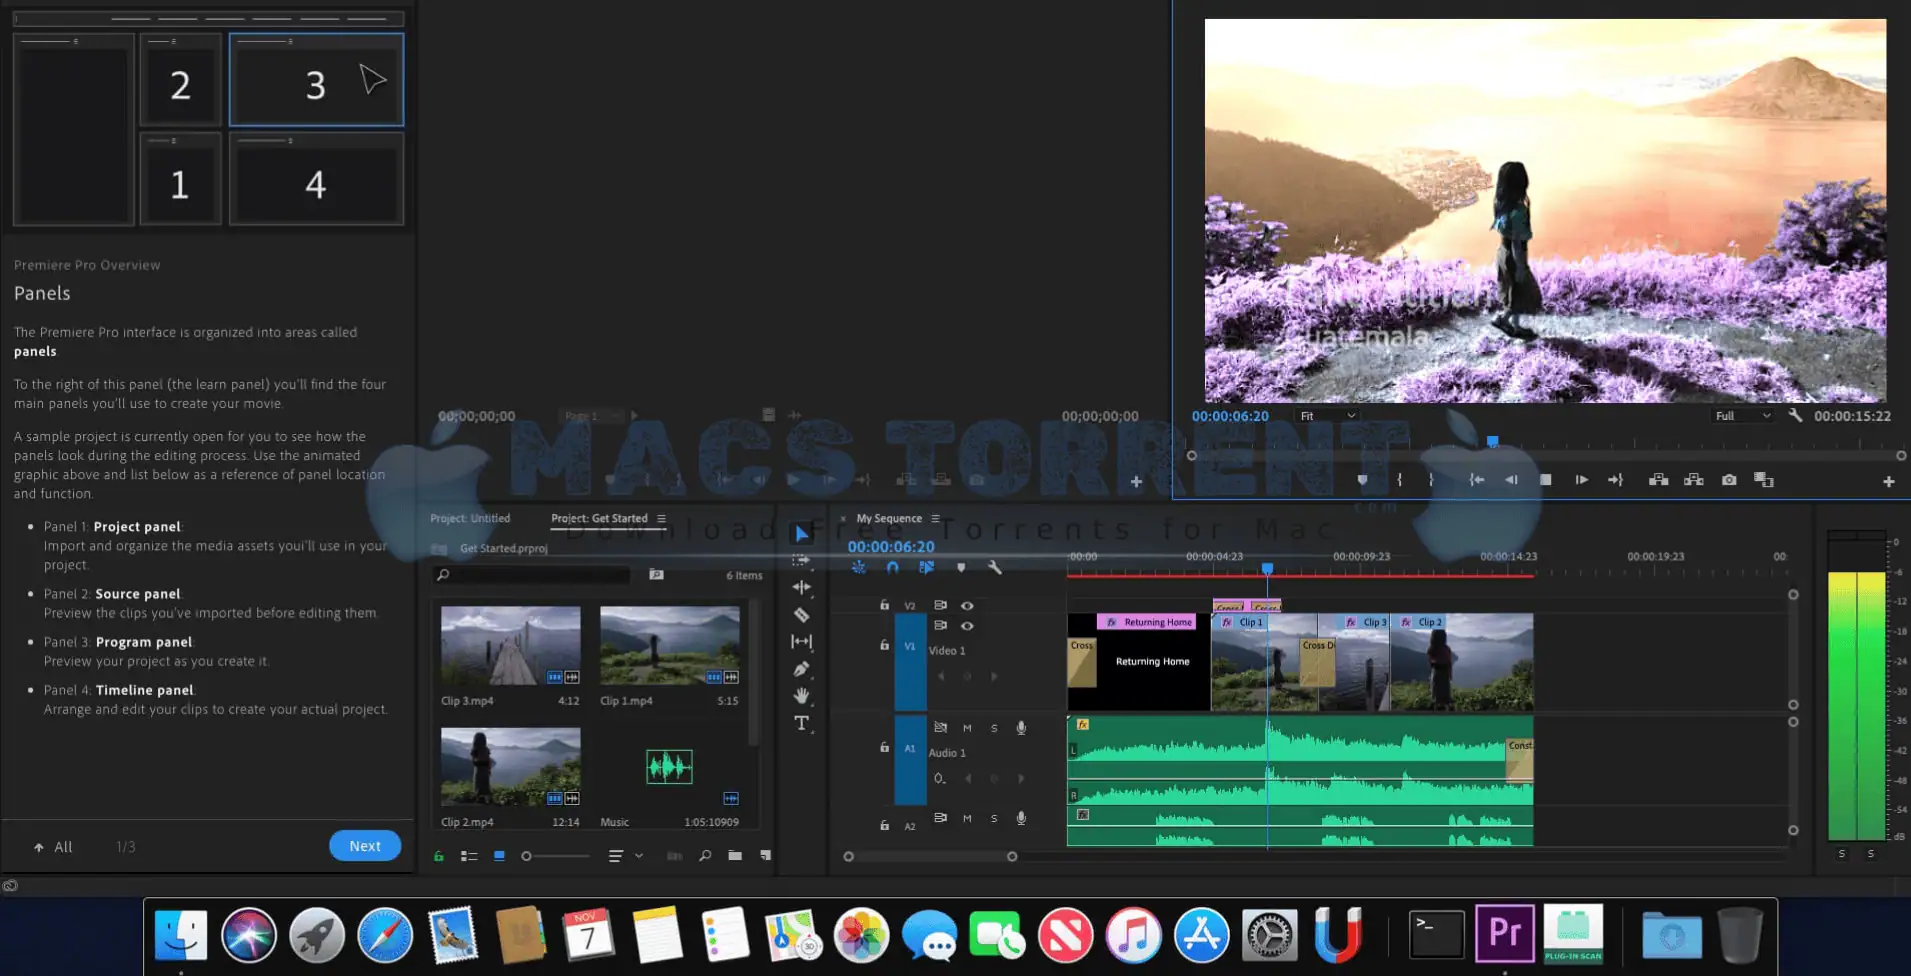Click New Item icon in Project panel
Screen dimensions: 1911x976
pyautogui.click(x=765, y=855)
